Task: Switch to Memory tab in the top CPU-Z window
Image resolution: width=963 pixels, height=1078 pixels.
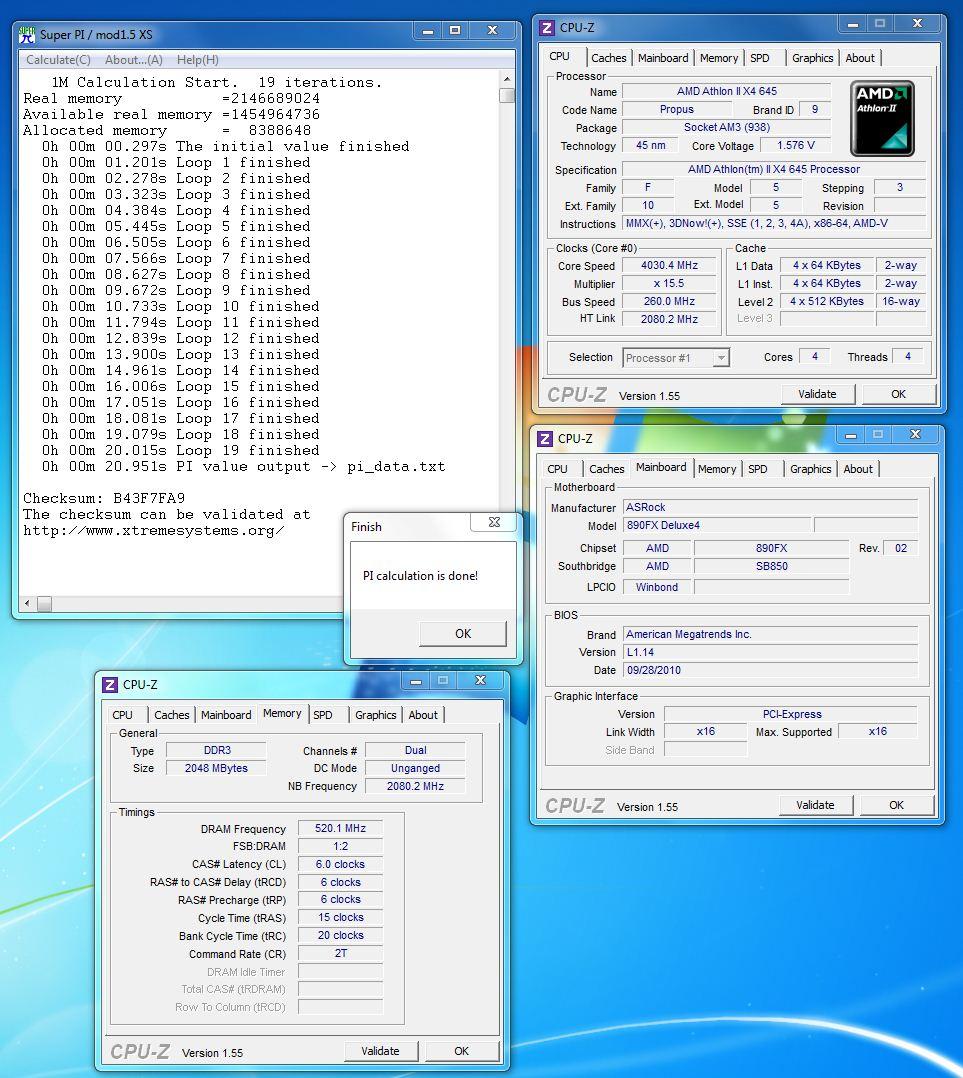Action: (x=718, y=58)
